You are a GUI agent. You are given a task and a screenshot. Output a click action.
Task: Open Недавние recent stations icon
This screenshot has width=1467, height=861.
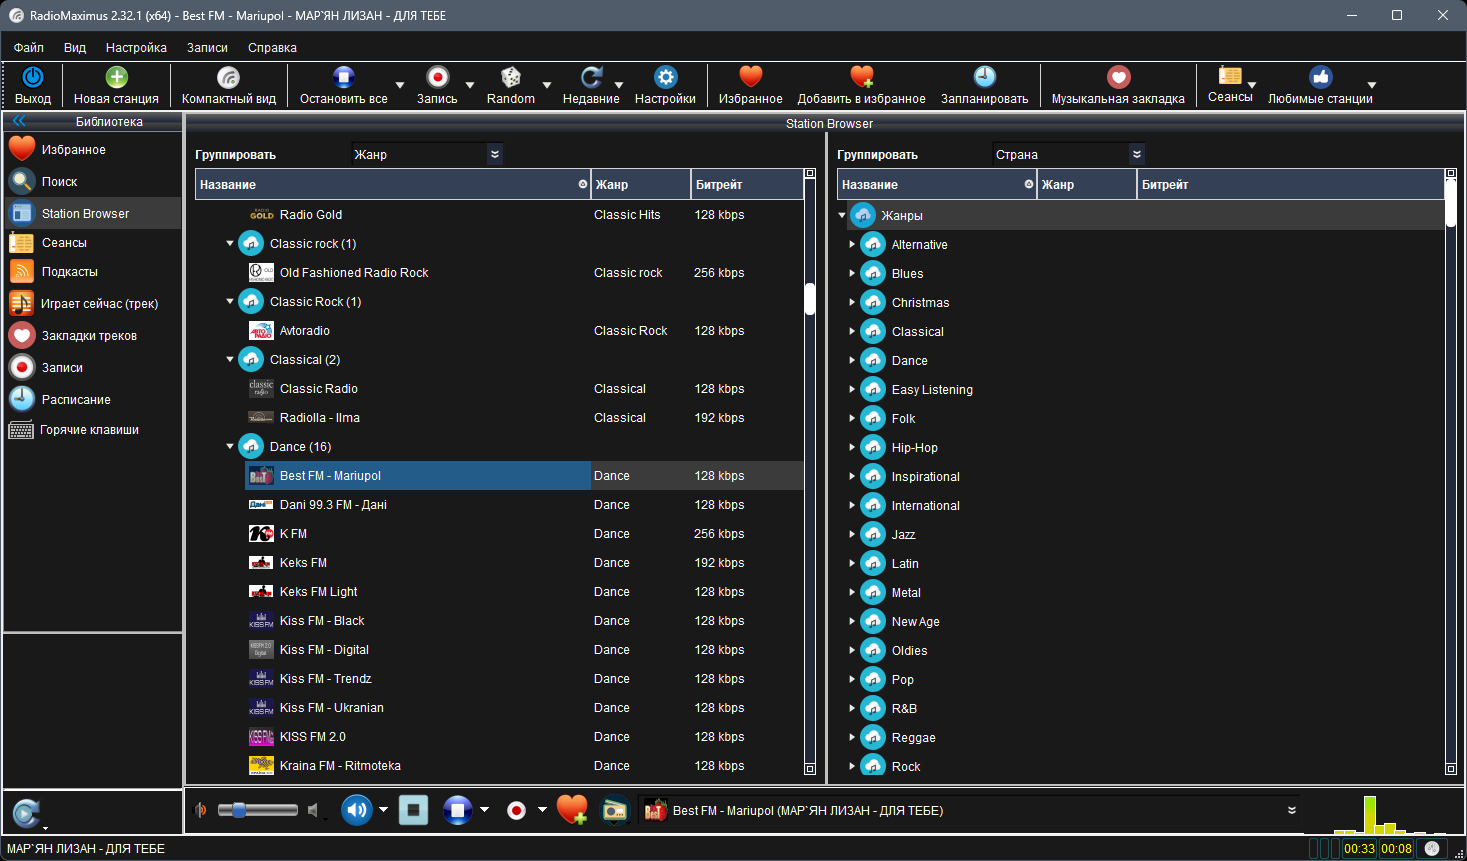tap(591, 77)
